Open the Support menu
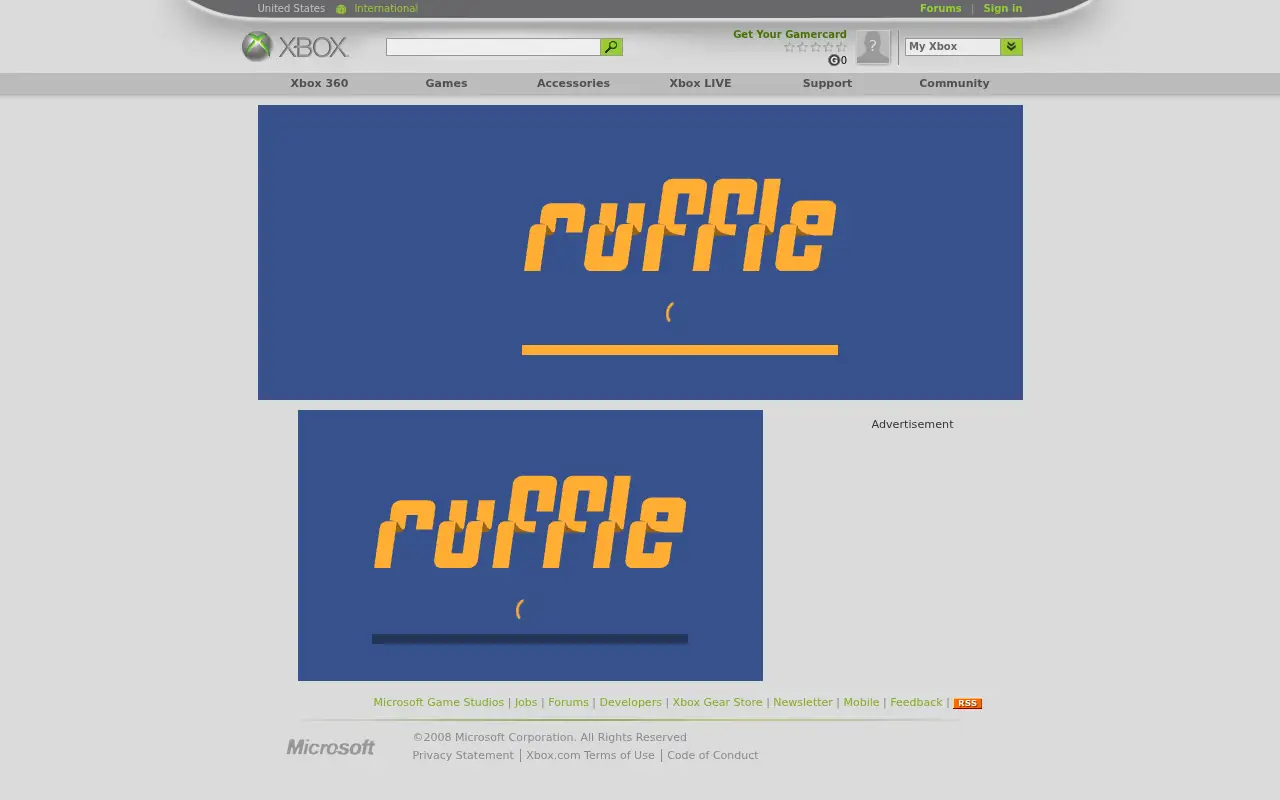Image resolution: width=1280 pixels, height=800 pixels. 827,84
